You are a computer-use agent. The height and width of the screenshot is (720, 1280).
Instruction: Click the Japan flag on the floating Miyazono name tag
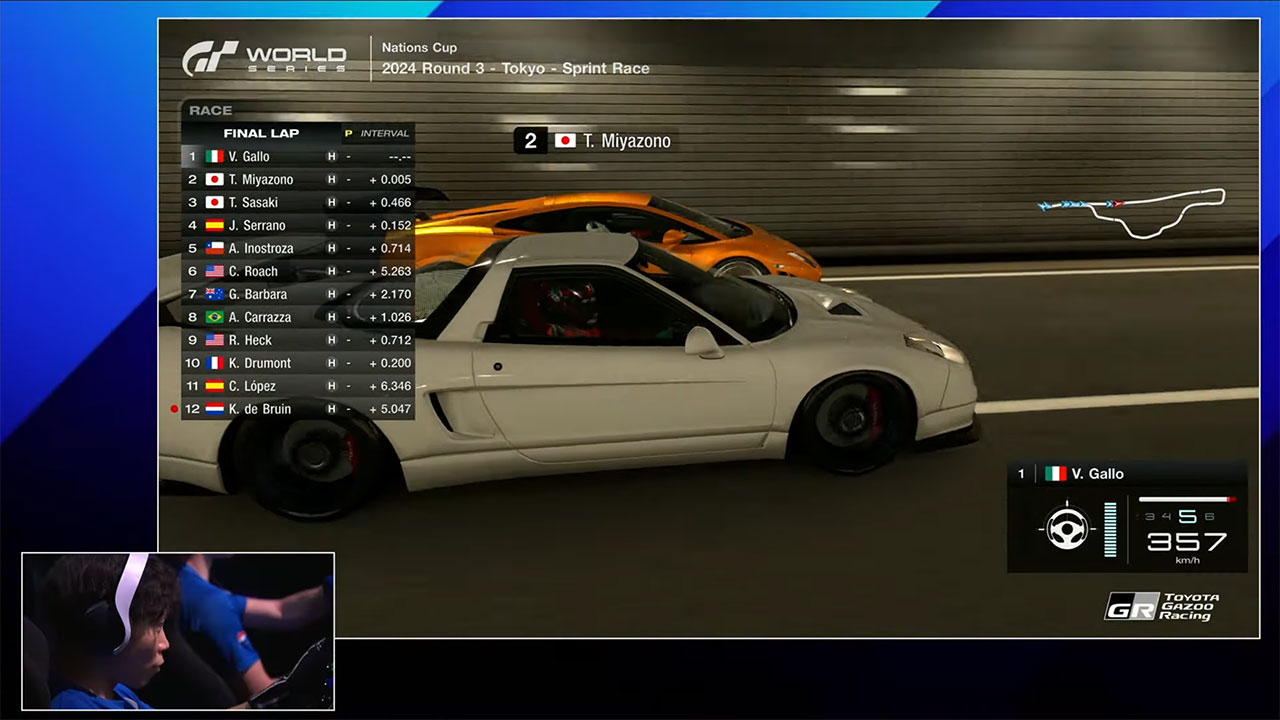[565, 141]
